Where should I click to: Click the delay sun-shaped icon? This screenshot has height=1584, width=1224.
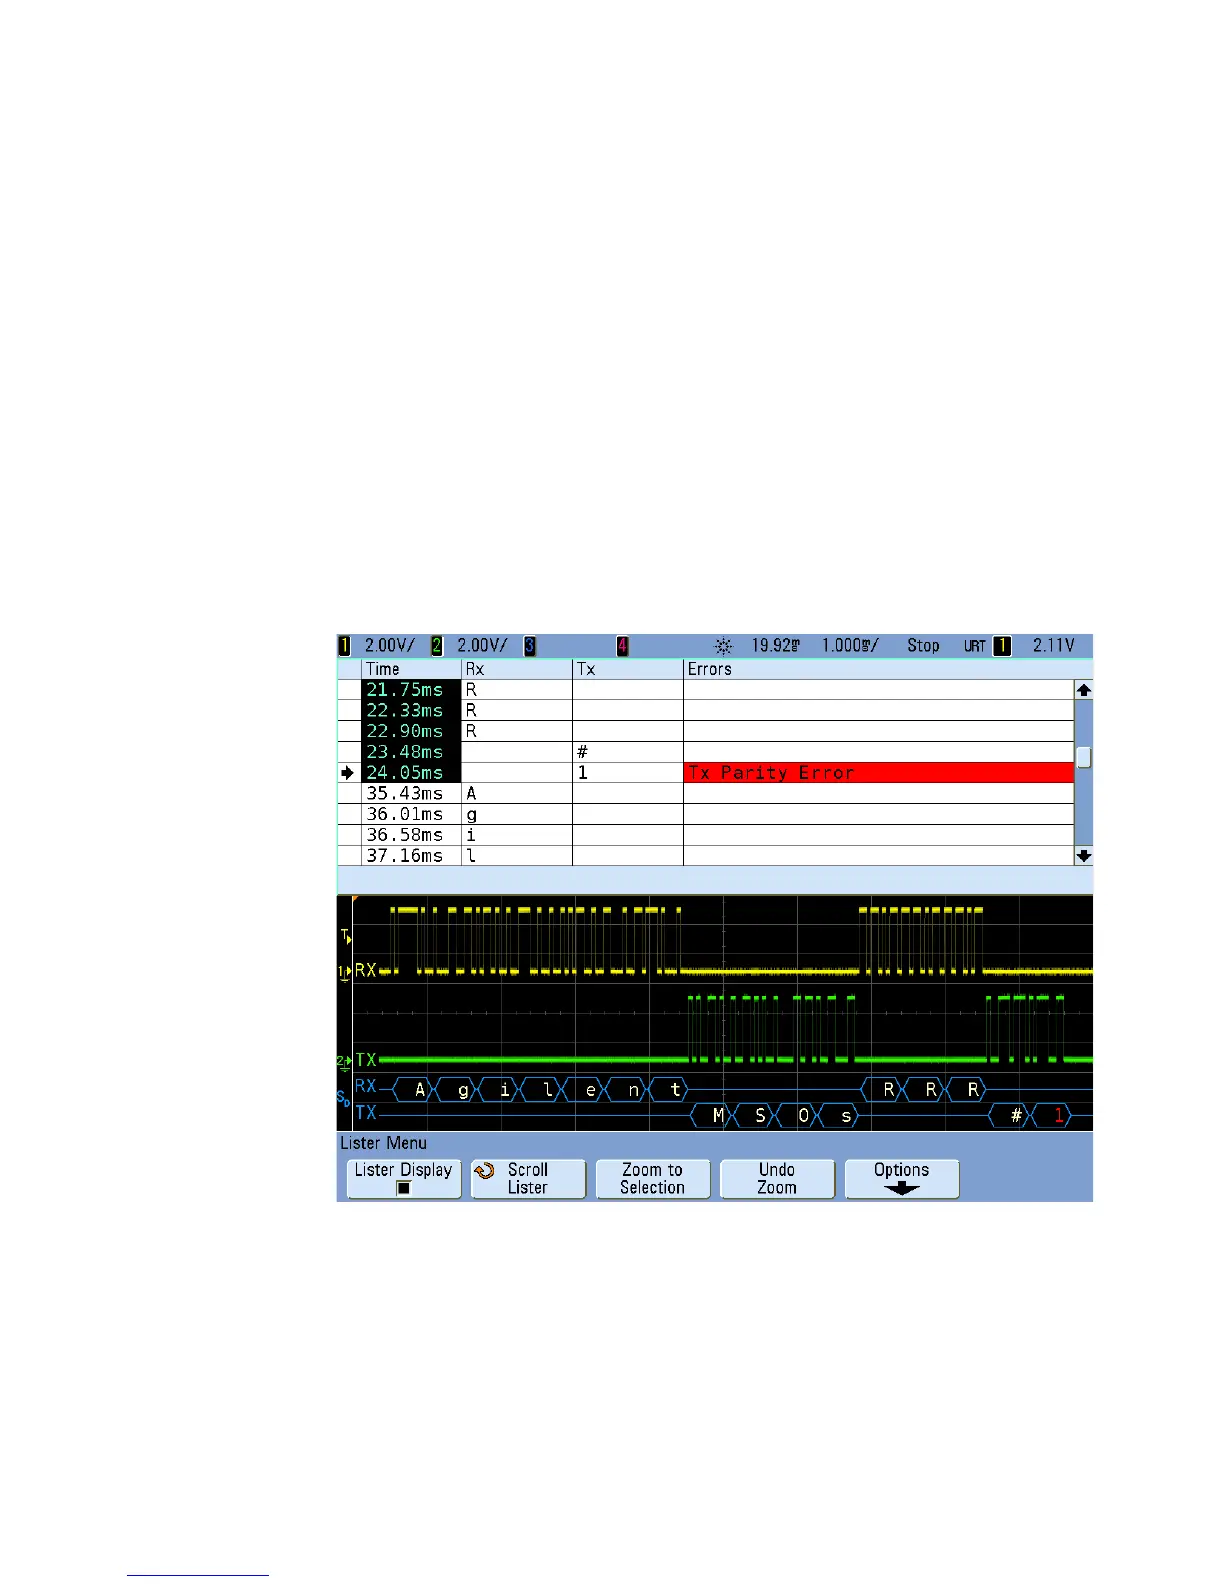[723, 647]
